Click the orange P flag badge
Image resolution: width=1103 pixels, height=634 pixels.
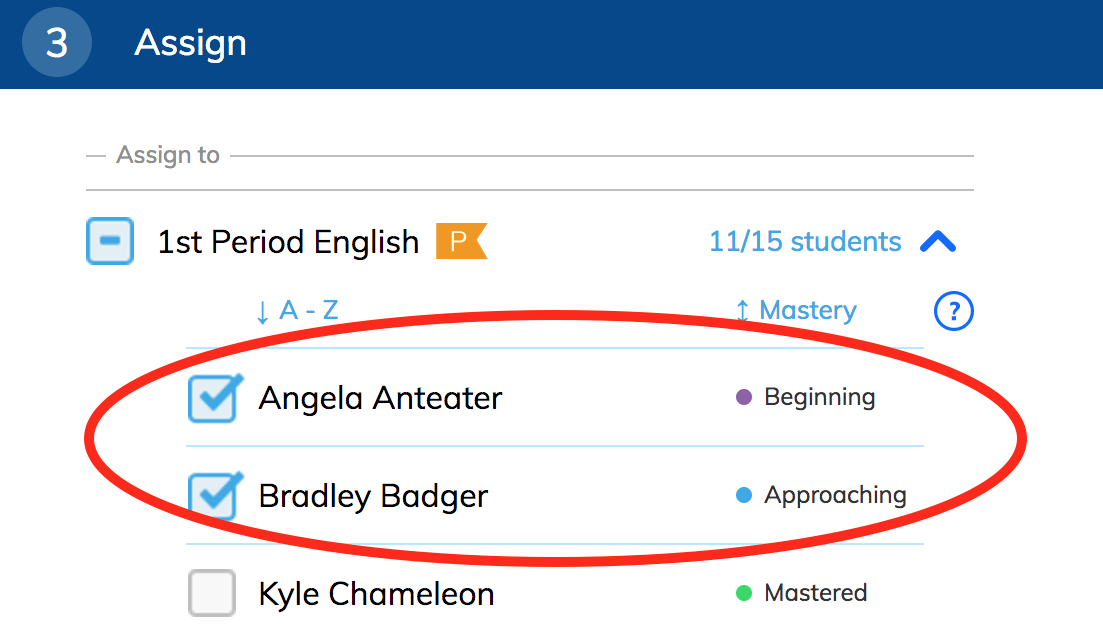point(461,241)
